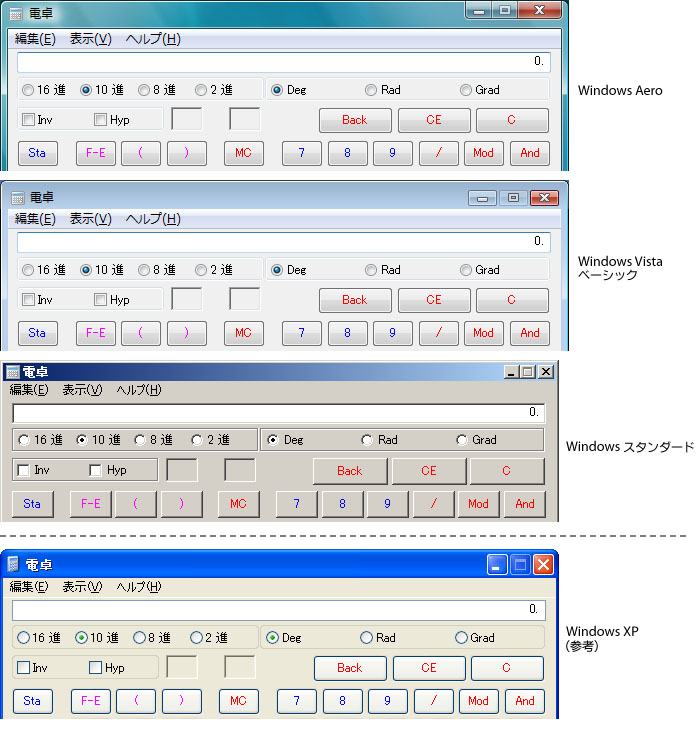Click divide button in Windows Standard calculator
This screenshot has height=740, width=700.
[434, 504]
